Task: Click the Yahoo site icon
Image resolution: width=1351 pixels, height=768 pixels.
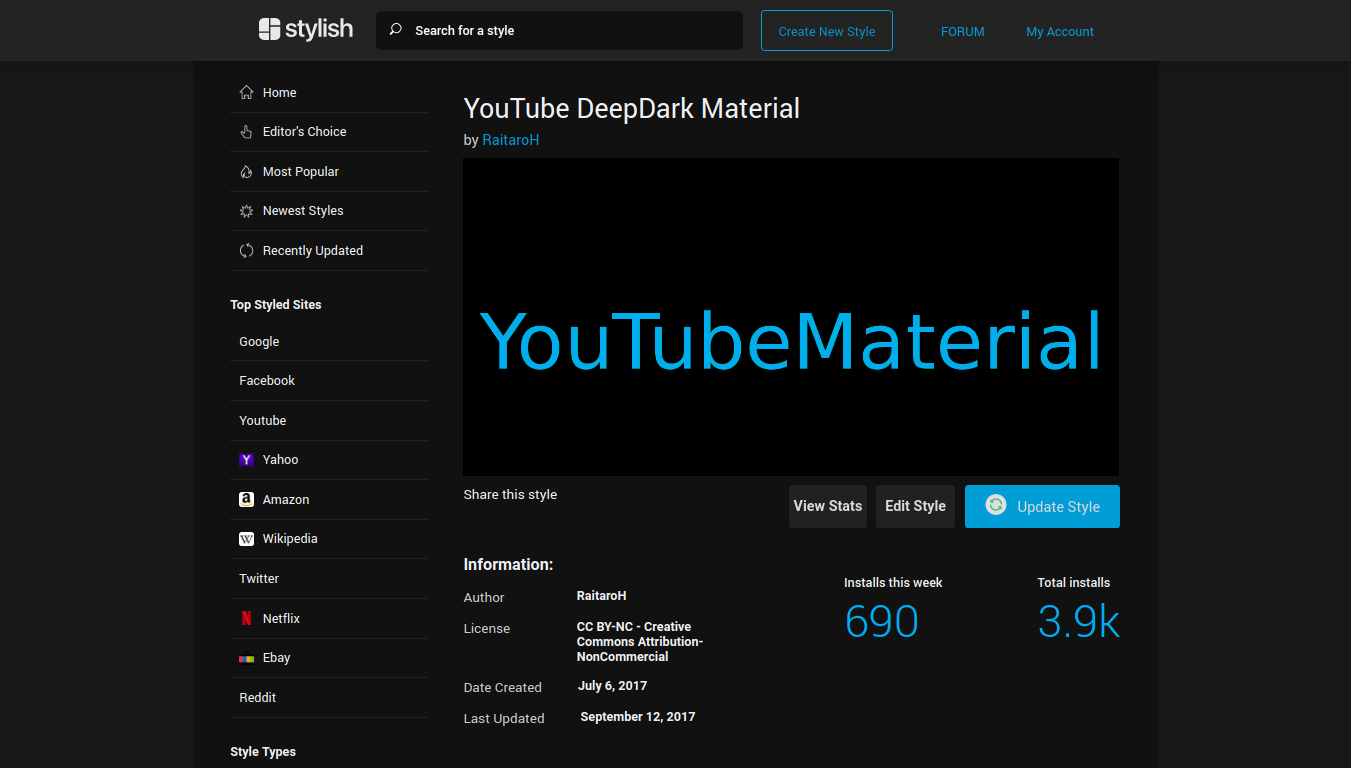Action: tap(246, 460)
